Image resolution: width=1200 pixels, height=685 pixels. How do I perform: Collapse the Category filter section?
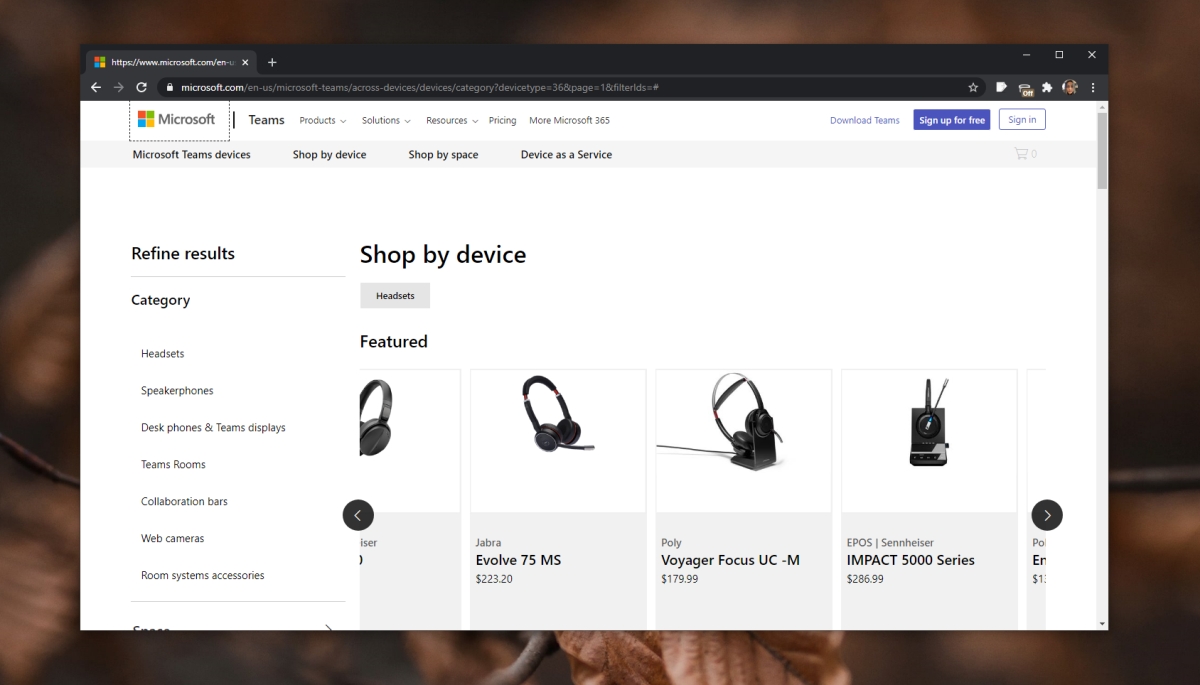click(x=161, y=300)
